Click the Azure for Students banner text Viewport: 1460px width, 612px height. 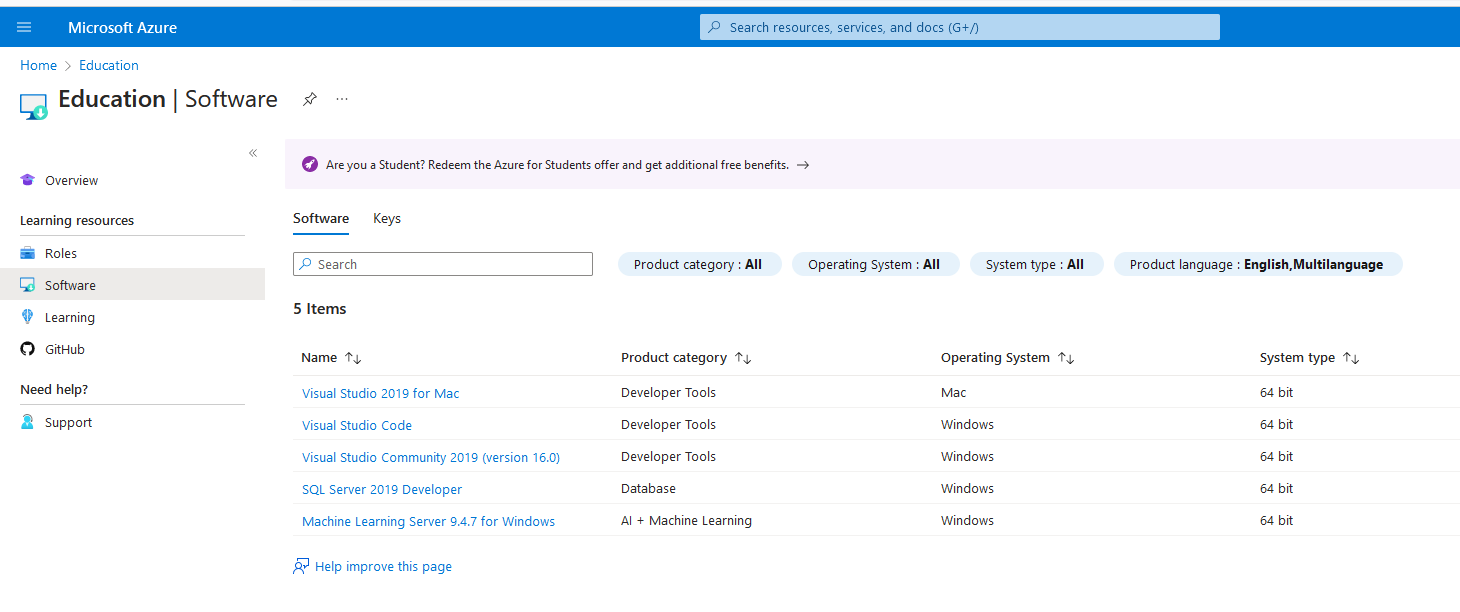point(557,165)
